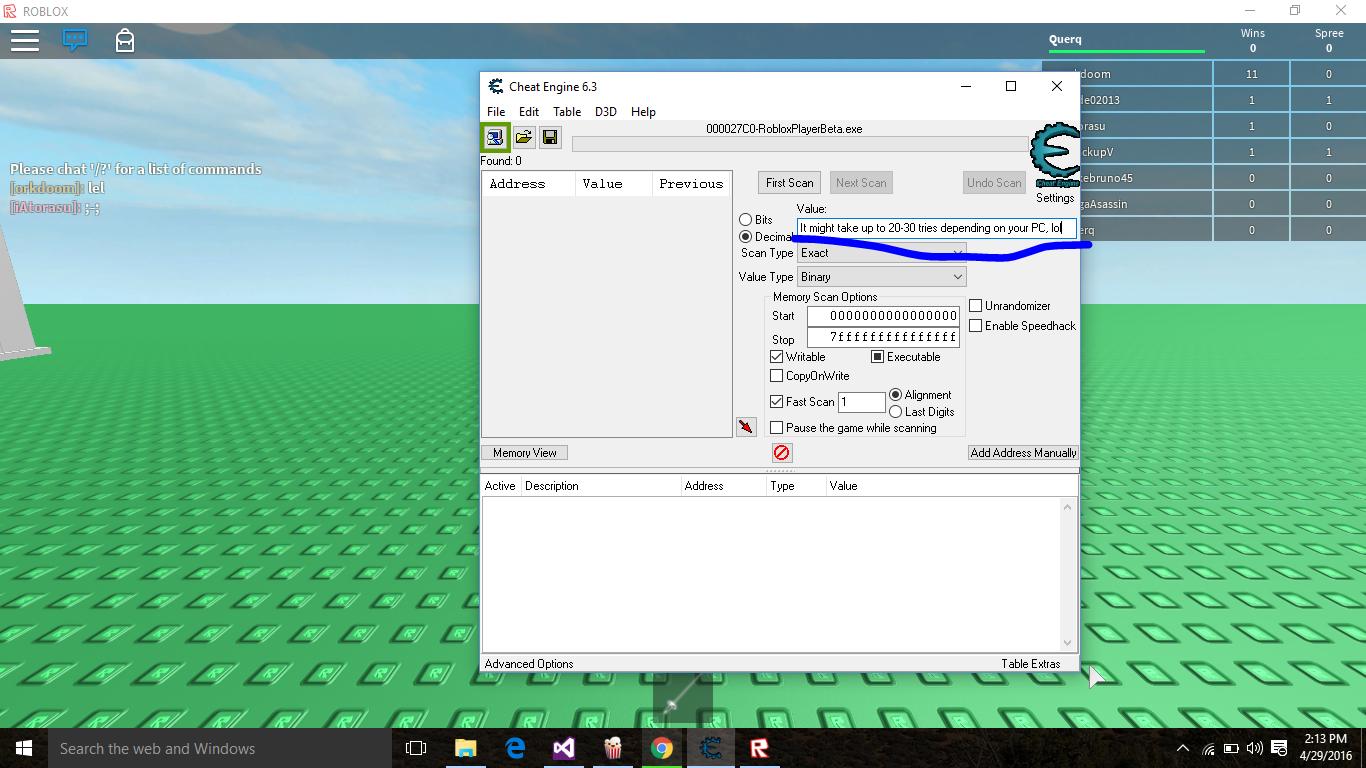Switch to Cheat Engine taskbar icon

(x=710, y=748)
